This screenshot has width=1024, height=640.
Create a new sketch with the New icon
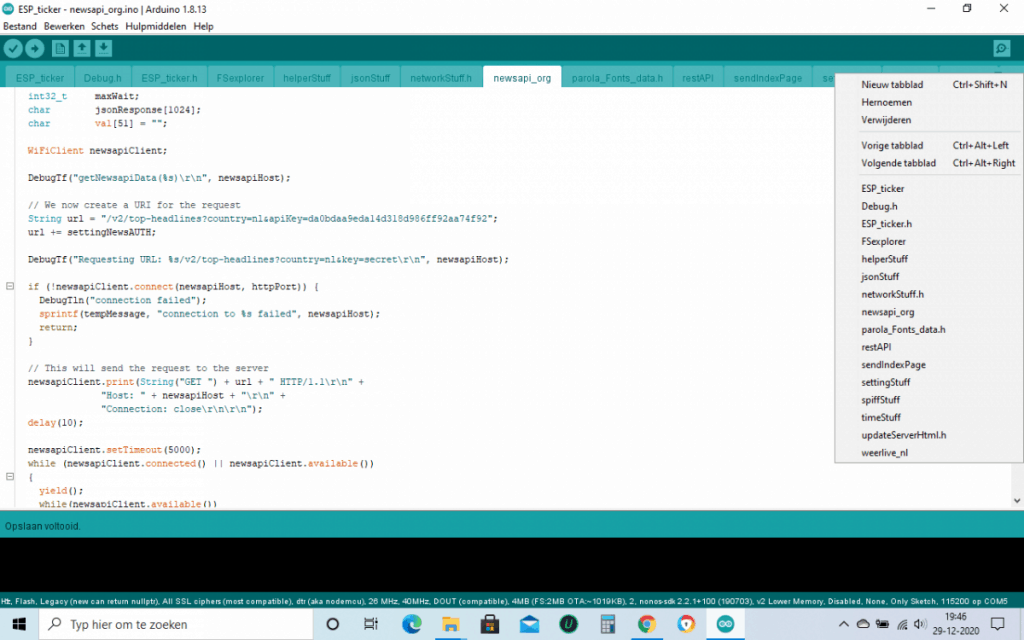coord(58,47)
